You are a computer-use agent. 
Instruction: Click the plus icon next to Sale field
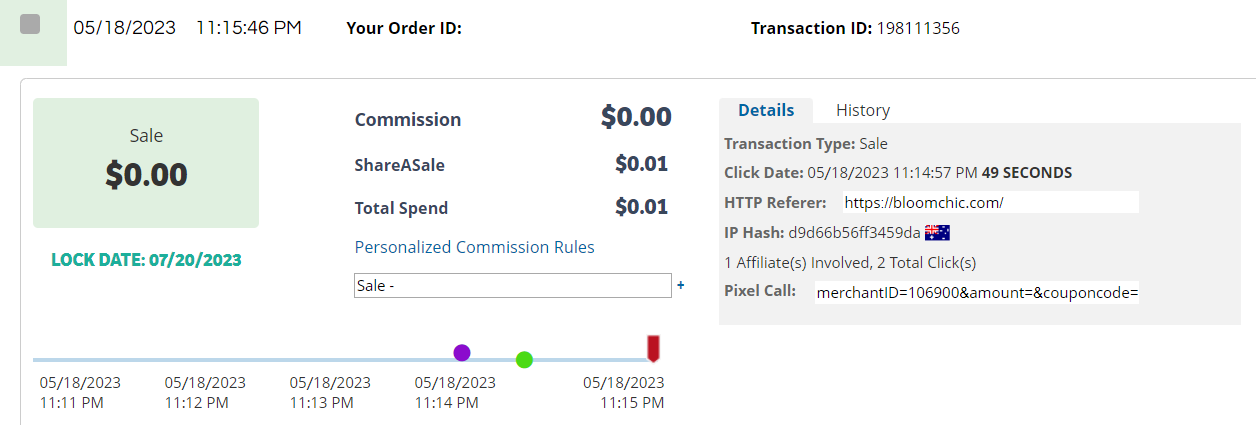(x=681, y=285)
